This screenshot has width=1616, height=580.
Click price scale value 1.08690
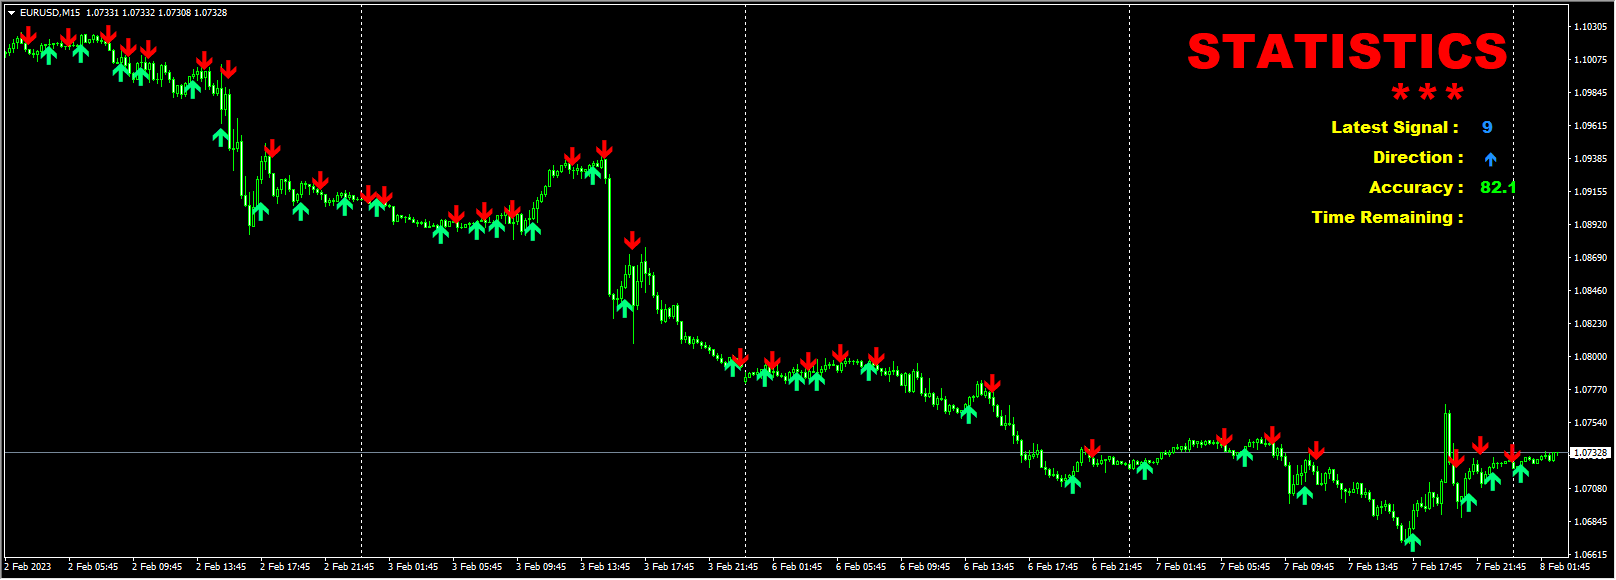pos(1590,258)
